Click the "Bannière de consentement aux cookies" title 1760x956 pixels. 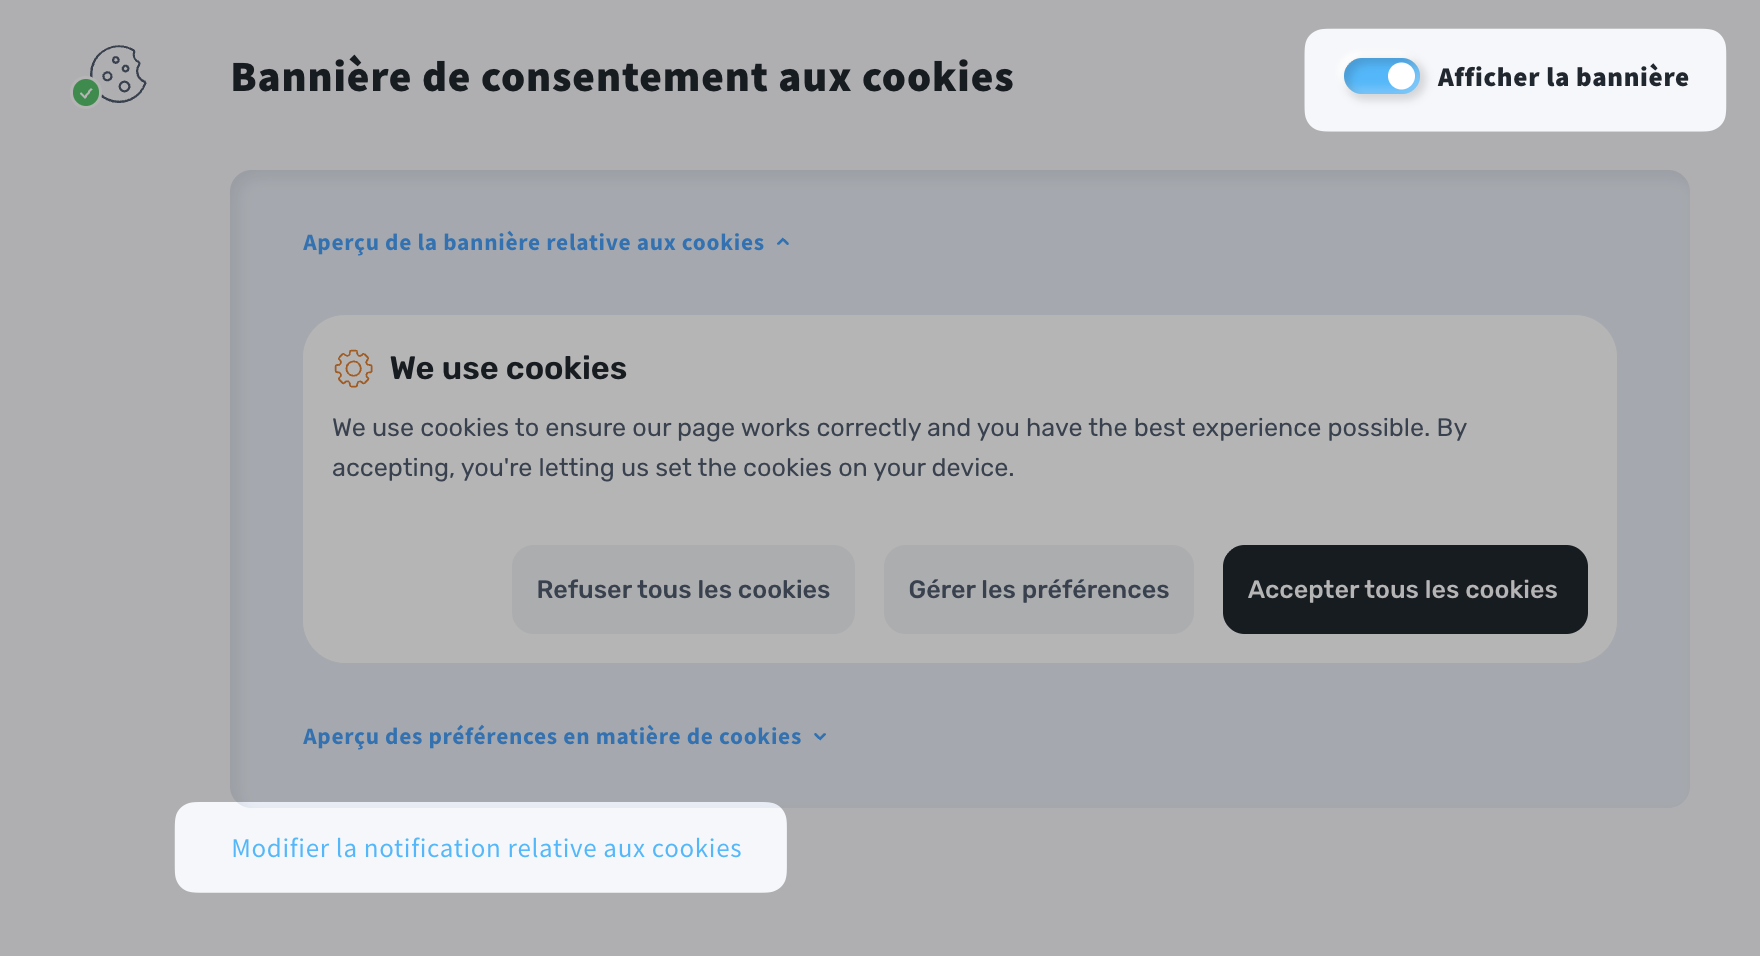622,77
